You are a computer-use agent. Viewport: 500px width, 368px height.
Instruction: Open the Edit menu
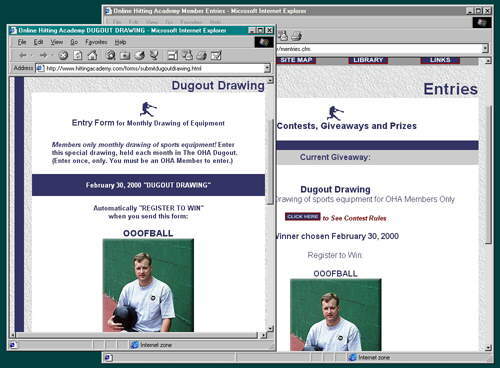[x=38, y=42]
